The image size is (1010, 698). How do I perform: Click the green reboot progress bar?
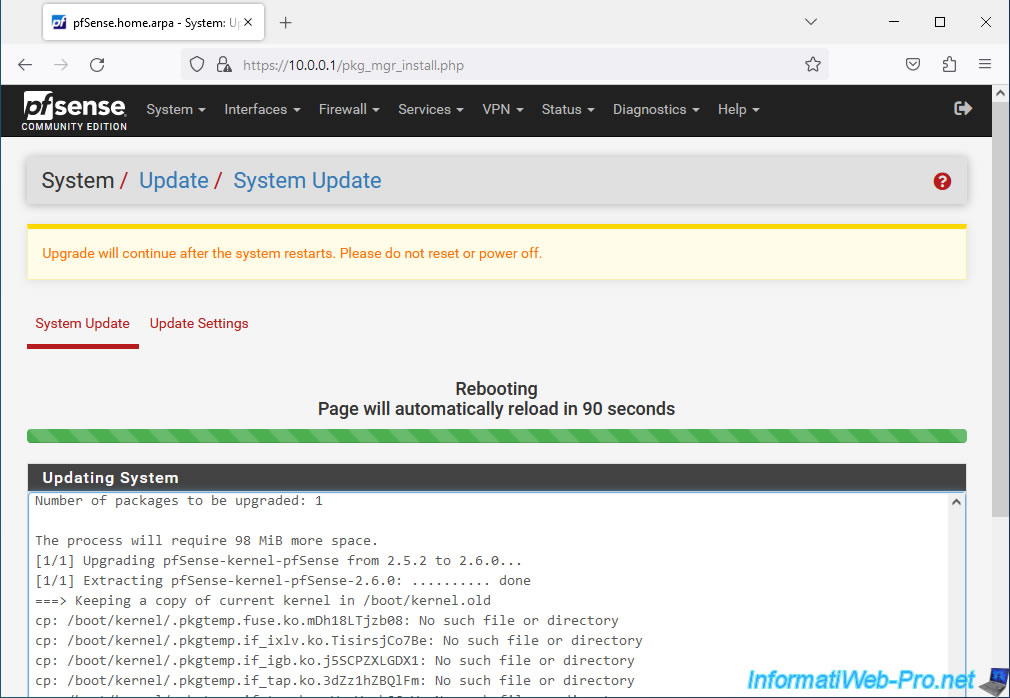(x=497, y=436)
